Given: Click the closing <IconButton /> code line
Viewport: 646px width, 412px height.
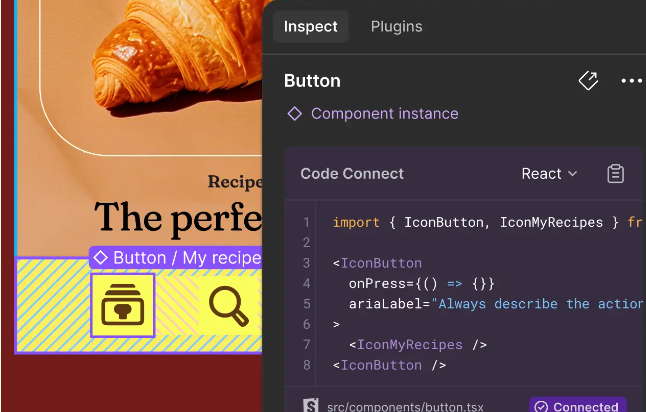Looking at the screenshot, I should pyautogui.click(x=389, y=365).
